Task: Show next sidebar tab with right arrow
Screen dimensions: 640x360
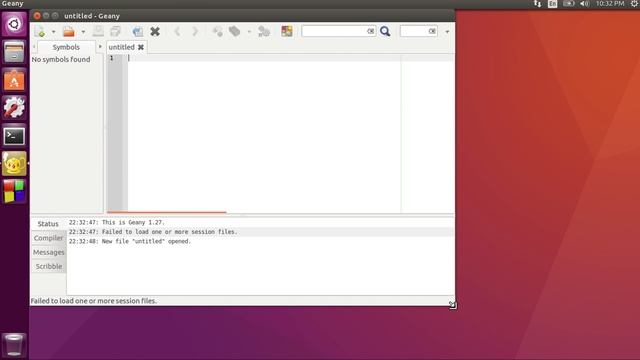Action: coord(100,47)
